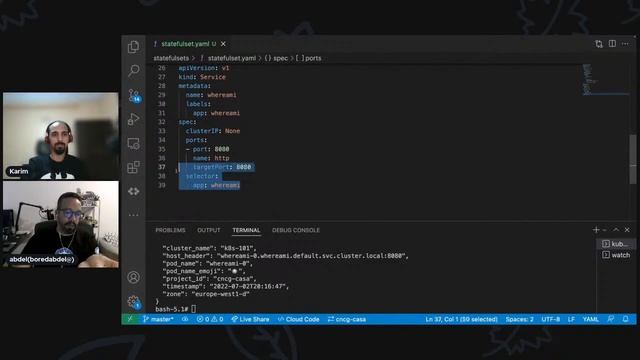This screenshot has height=360, width=640.
Task: Click line number 37 in gutter
Action: 162,167
